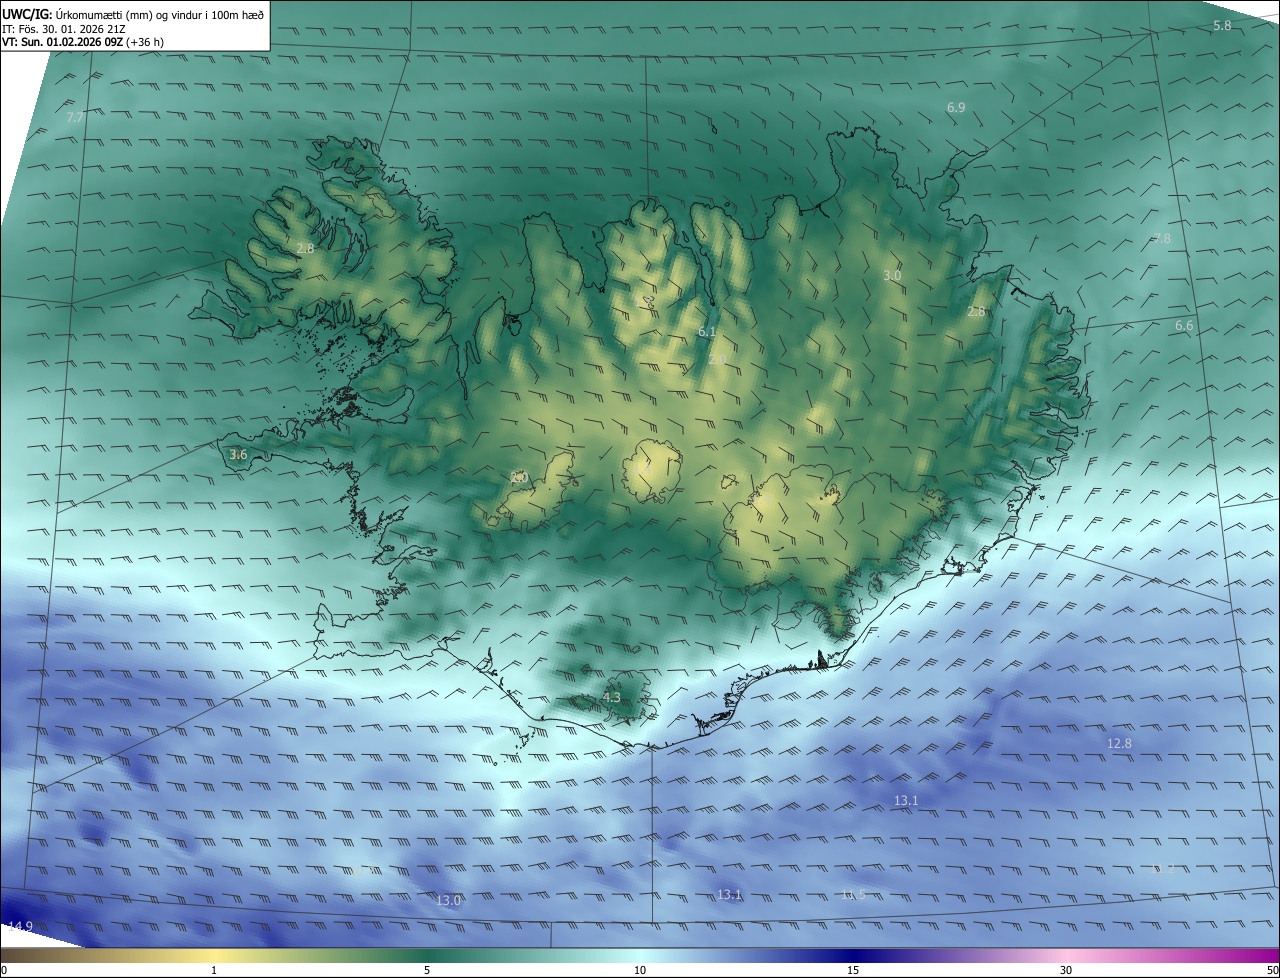This screenshot has height=978, width=1280.
Task: Click the '3.0' value label on map
Action: point(892,275)
